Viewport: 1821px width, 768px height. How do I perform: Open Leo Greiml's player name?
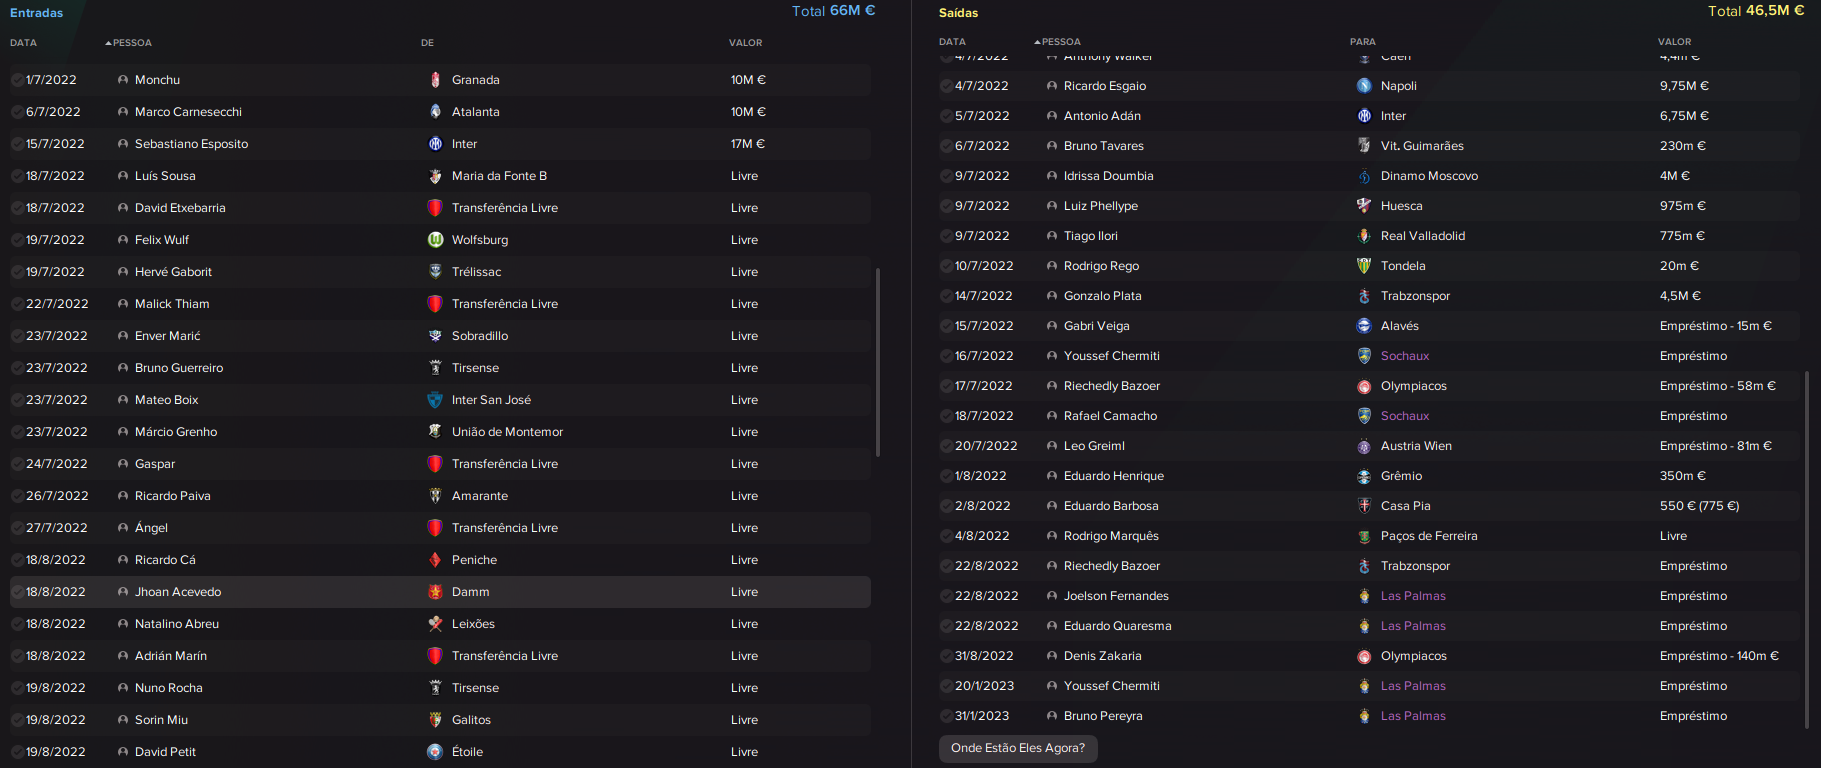coord(1094,446)
